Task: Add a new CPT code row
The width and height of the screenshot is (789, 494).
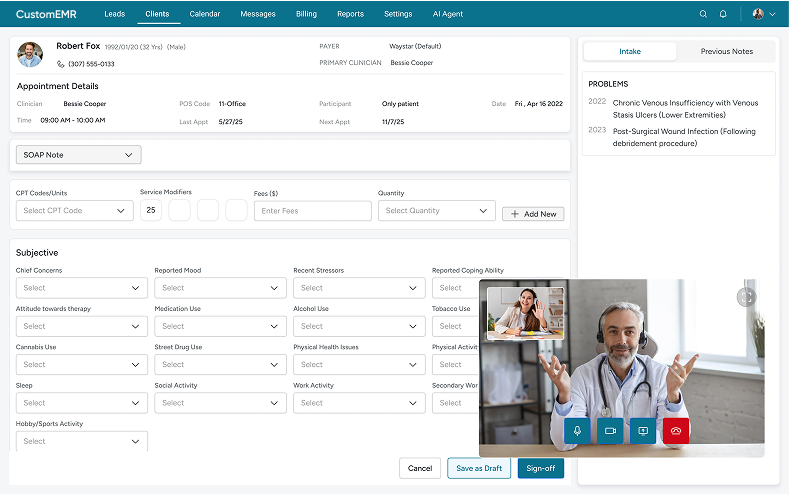Action: point(533,214)
